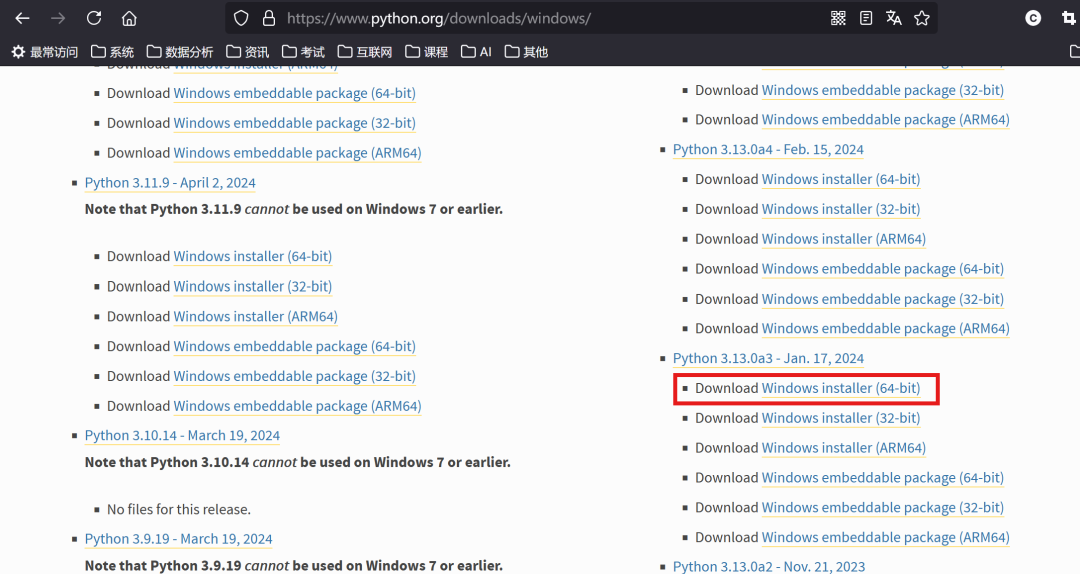This screenshot has height=574, width=1080.
Task: Download Python 3.13.0a4 Windows installer (64-bit)
Action: [x=841, y=179]
